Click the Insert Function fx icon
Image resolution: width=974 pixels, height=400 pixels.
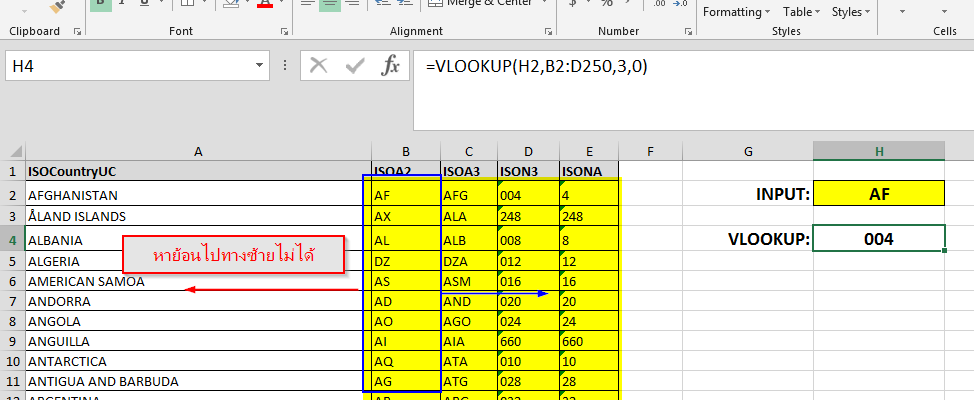click(391, 66)
